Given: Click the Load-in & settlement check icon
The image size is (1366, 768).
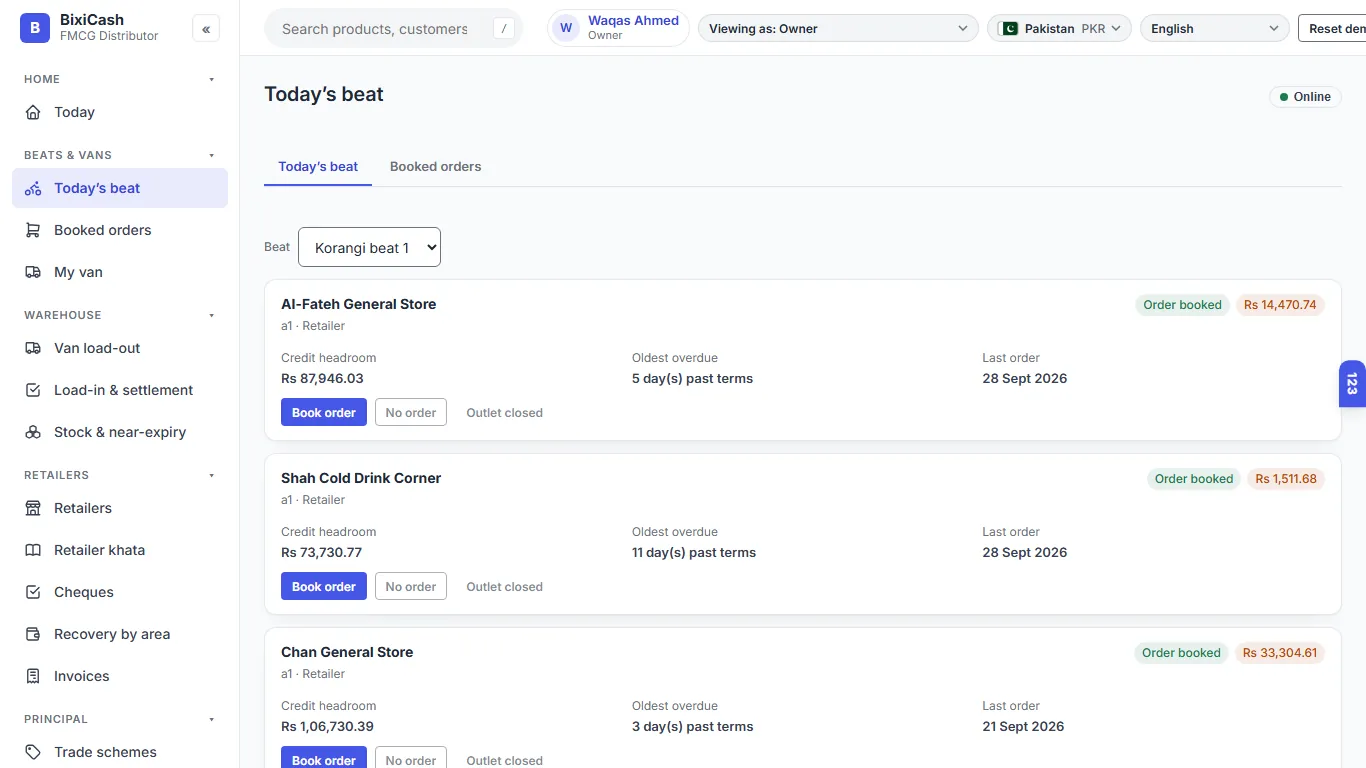Looking at the screenshot, I should (33, 390).
